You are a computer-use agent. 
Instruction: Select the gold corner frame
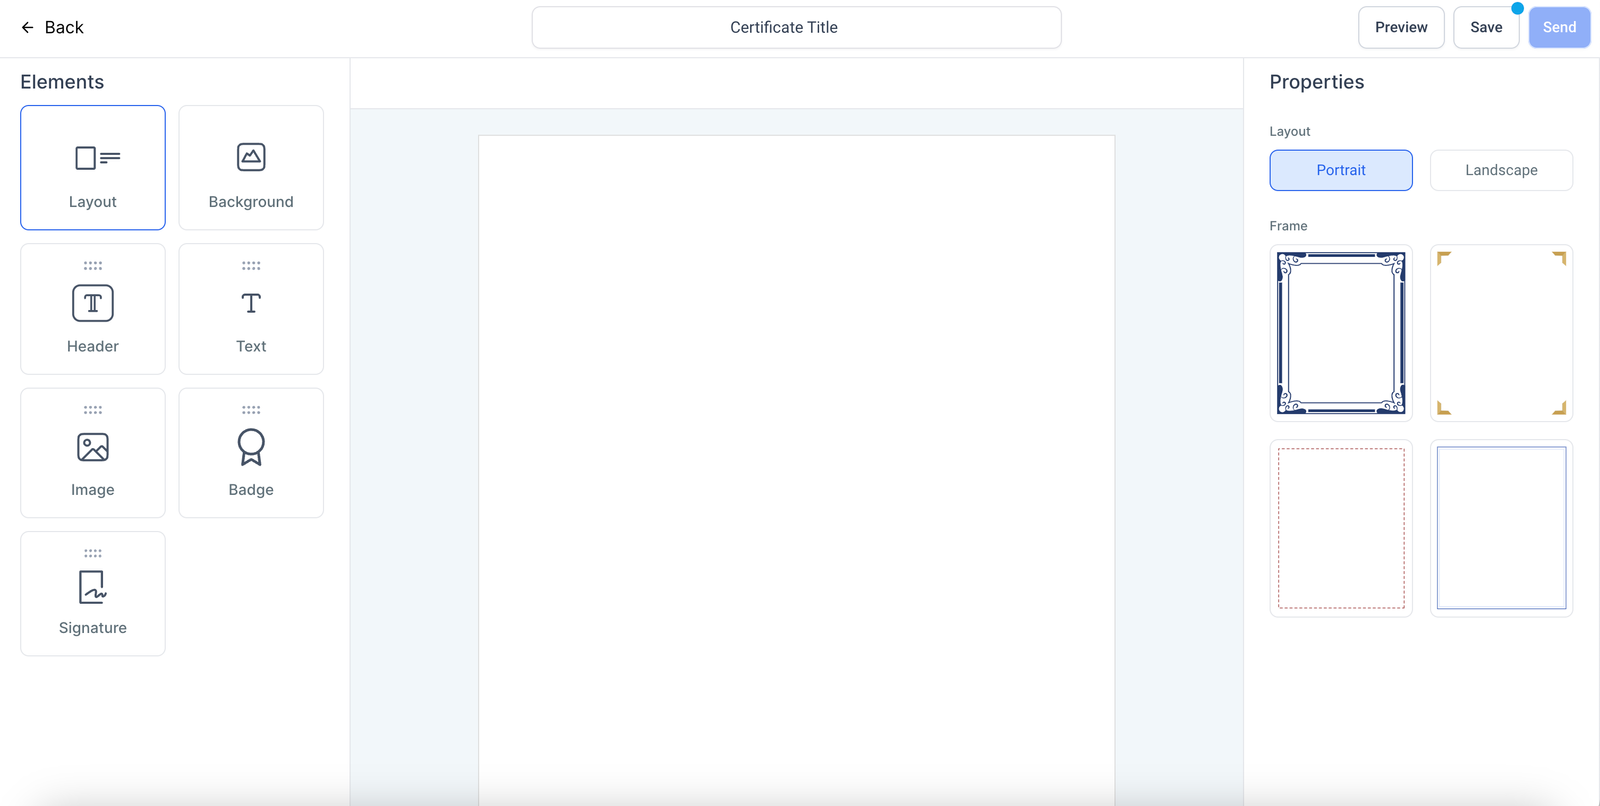pyautogui.click(x=1501, y=333)
